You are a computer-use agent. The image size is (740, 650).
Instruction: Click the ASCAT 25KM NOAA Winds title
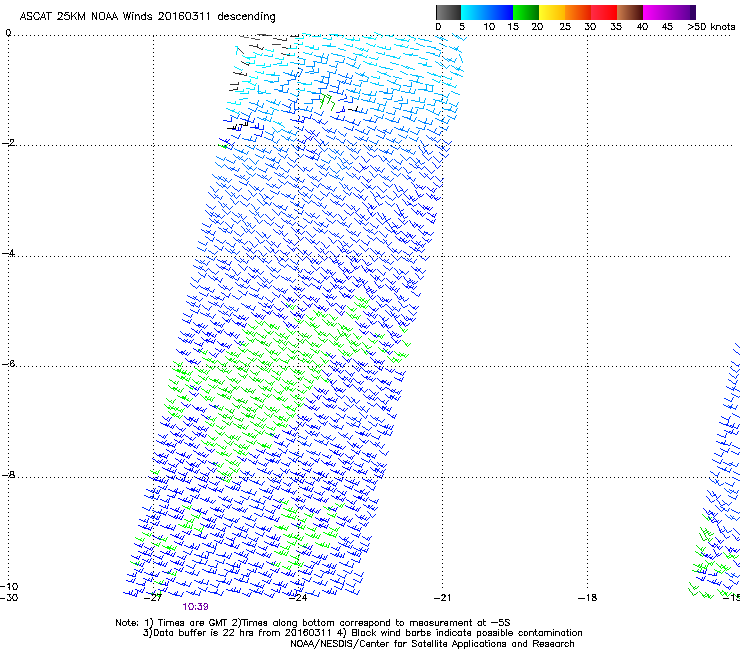[x=147, y=16]
